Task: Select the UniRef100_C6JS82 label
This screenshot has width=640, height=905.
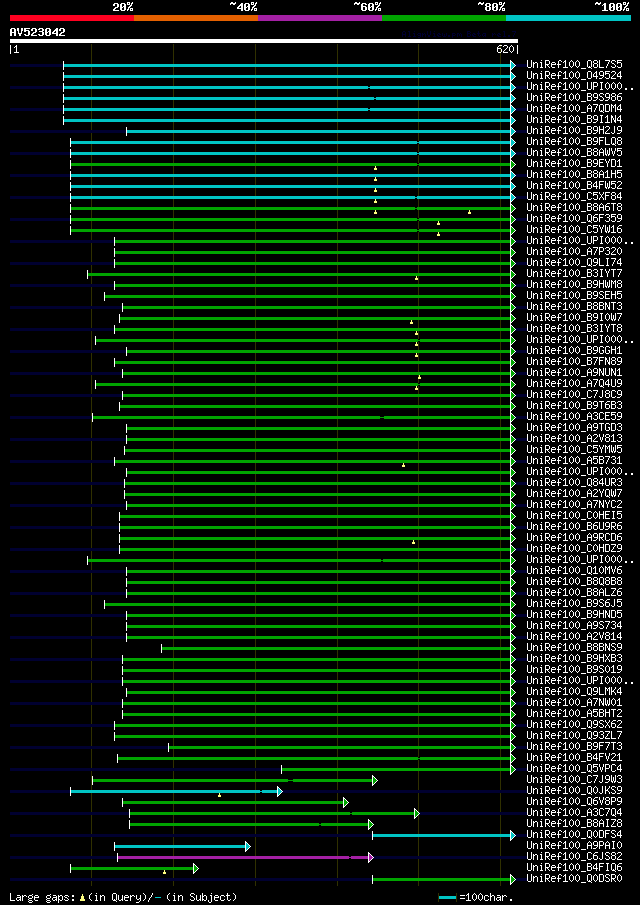Action: [x=574, y=857]
